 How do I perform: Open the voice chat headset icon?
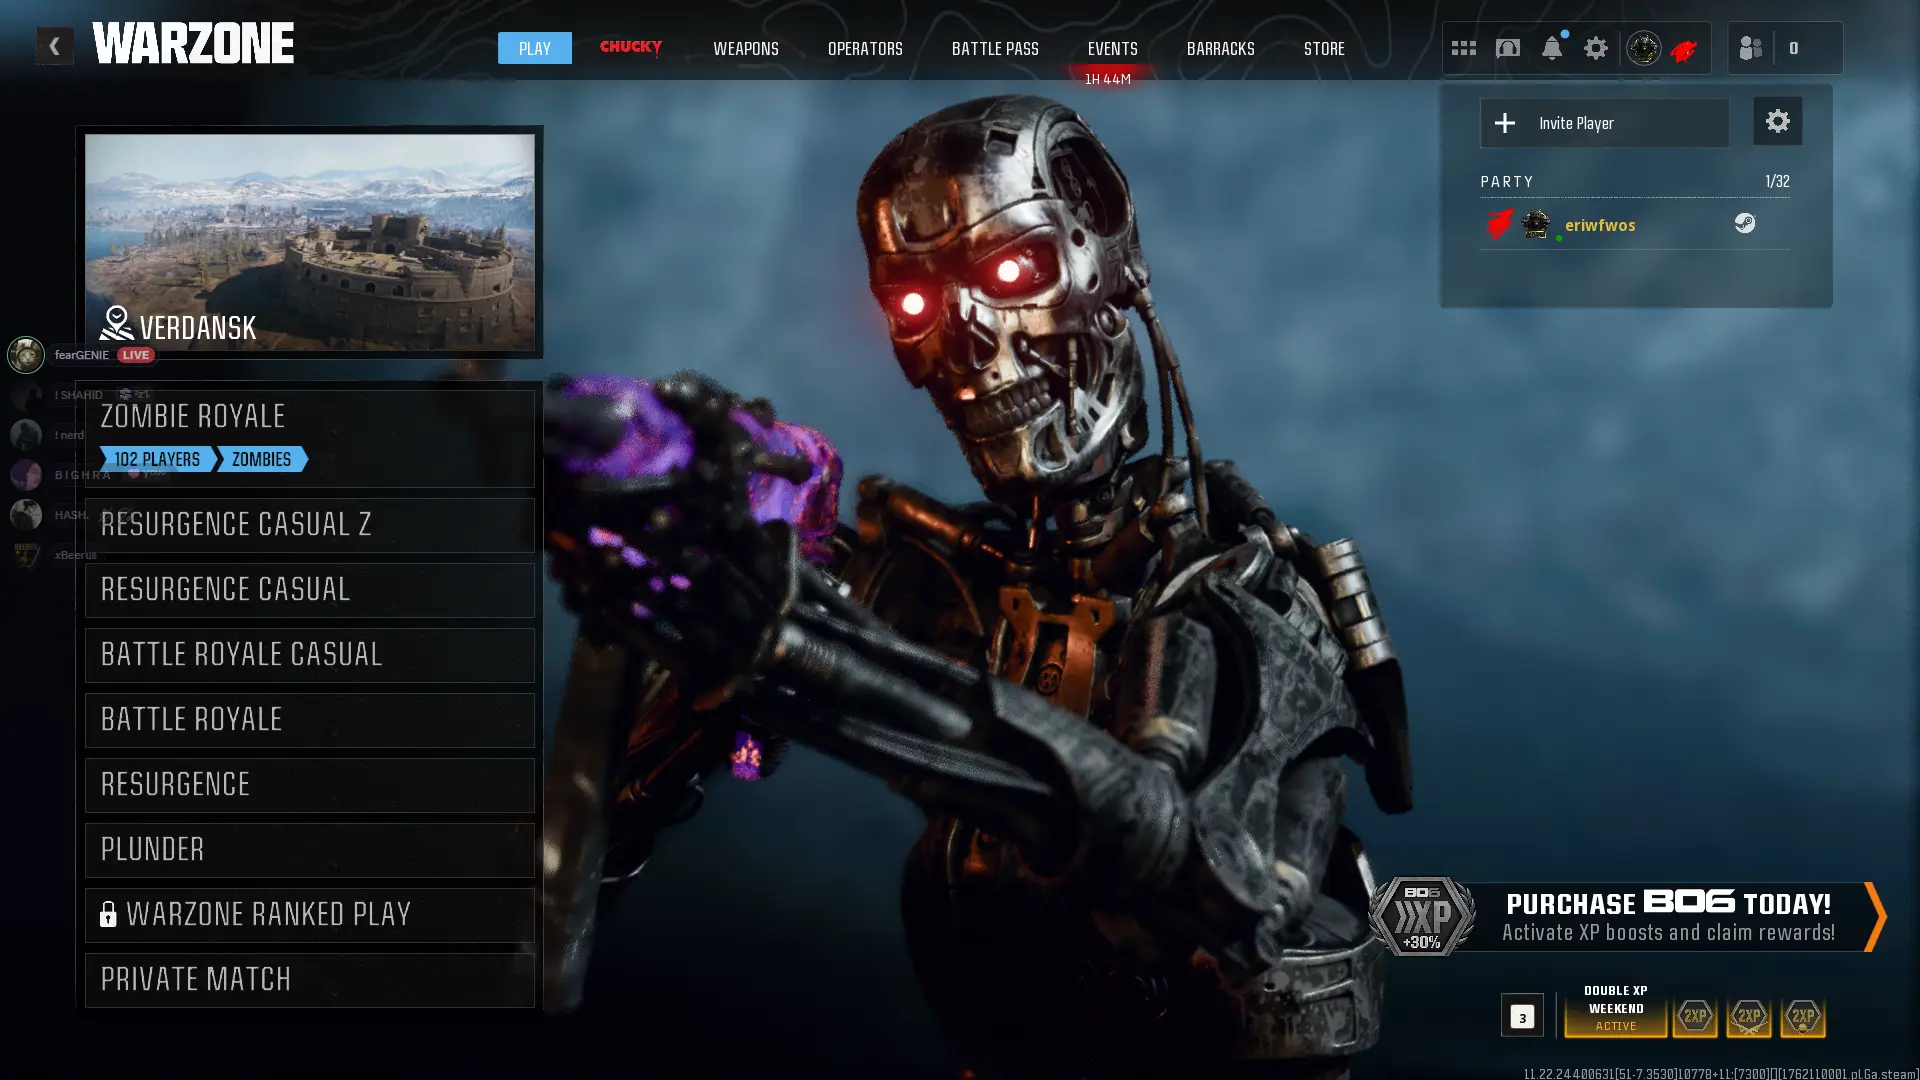1507,48
